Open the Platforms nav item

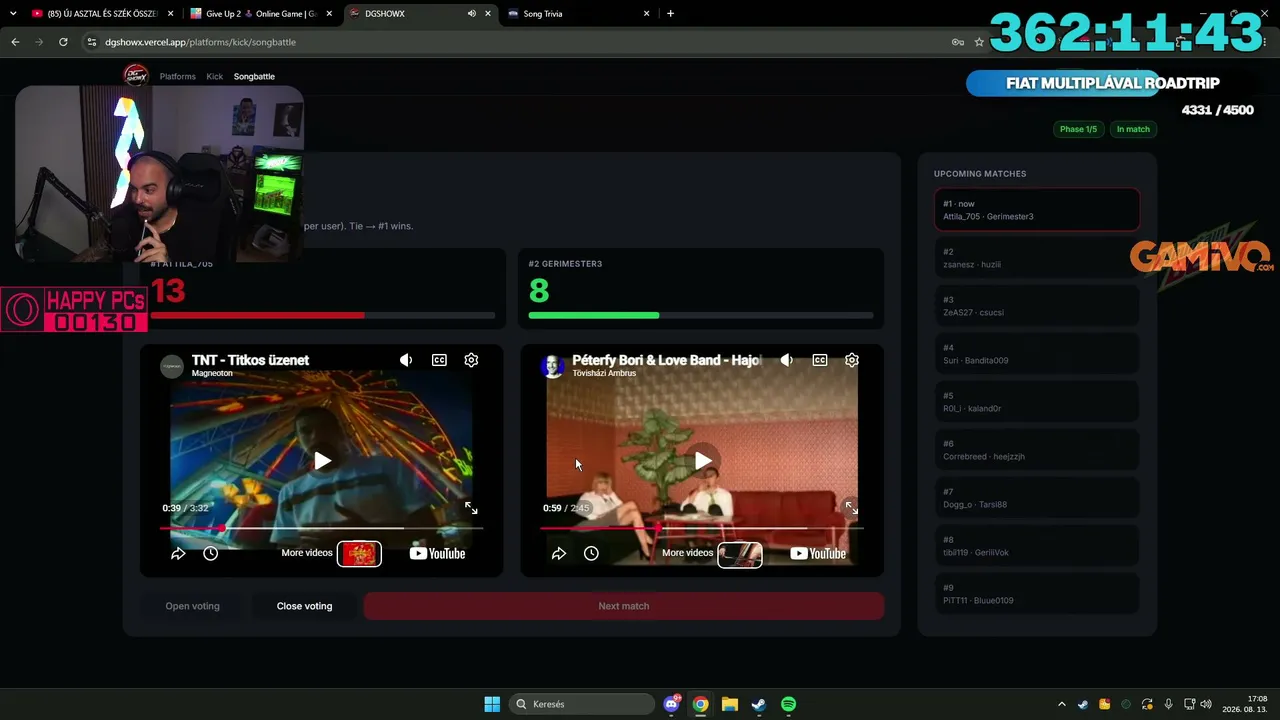[178, 76]
